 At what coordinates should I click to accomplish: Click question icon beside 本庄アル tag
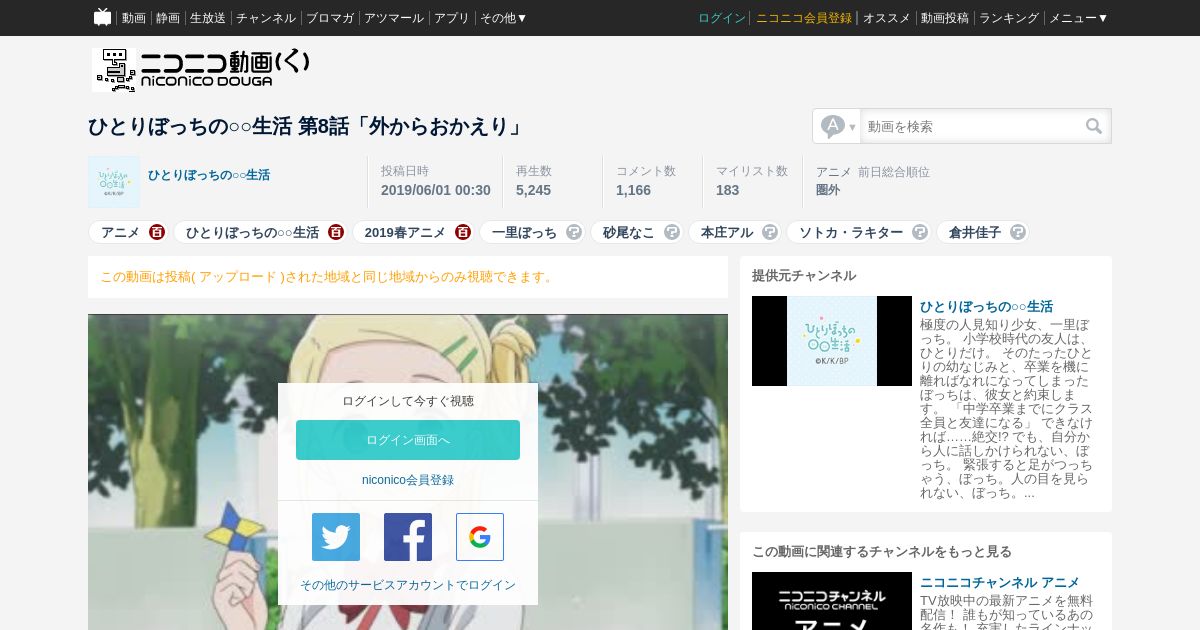pyautogui.click(x=770, y=232)
